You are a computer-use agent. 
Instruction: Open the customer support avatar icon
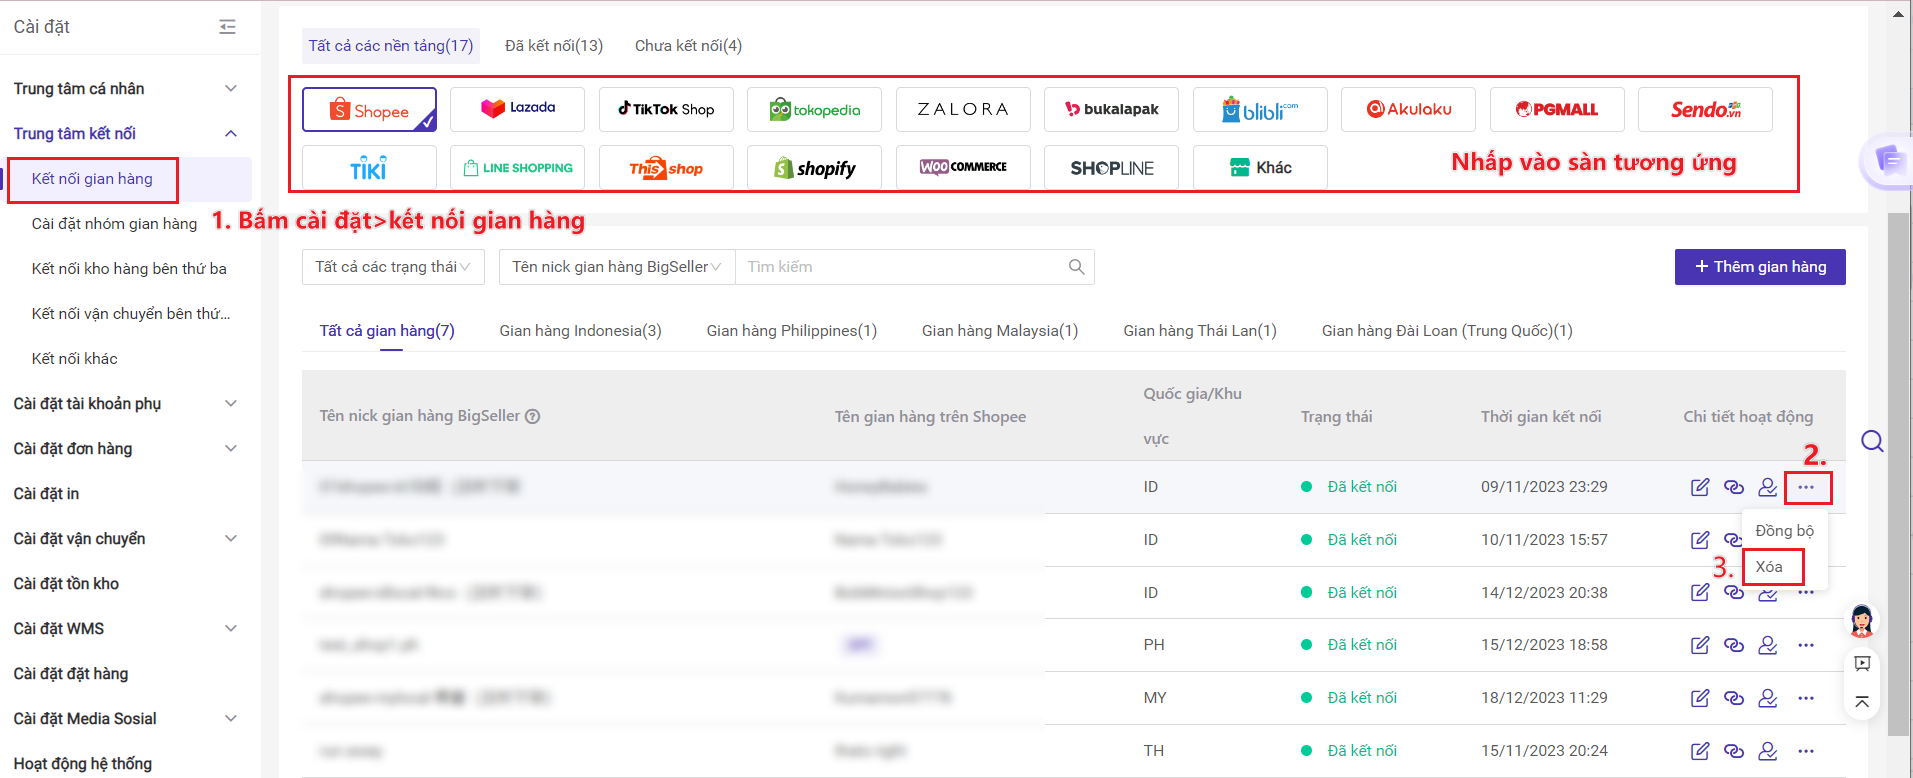(x=1862, y=621)
